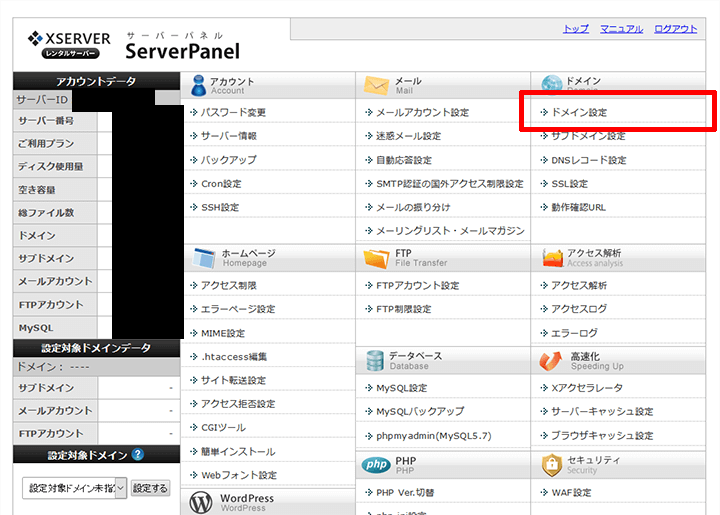Open サーバーキャッシュ設定
Screen dimensions: 720x515
point(602,412)
